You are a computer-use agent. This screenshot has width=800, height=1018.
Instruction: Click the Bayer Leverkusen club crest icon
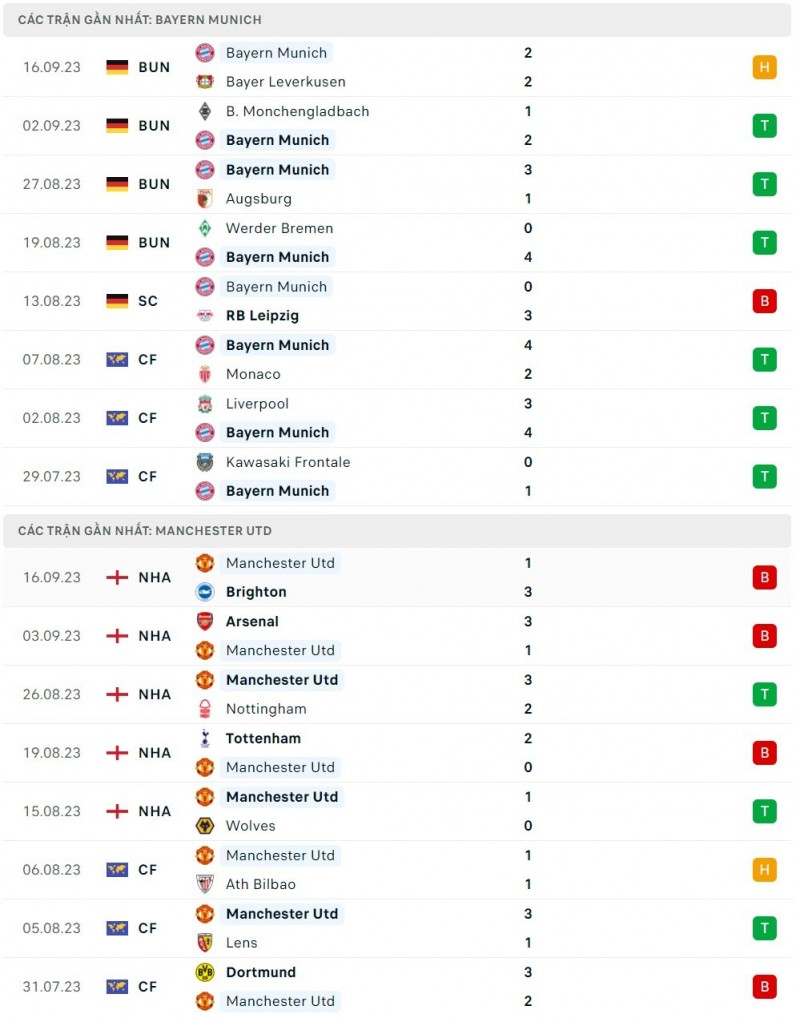(205, 82)
